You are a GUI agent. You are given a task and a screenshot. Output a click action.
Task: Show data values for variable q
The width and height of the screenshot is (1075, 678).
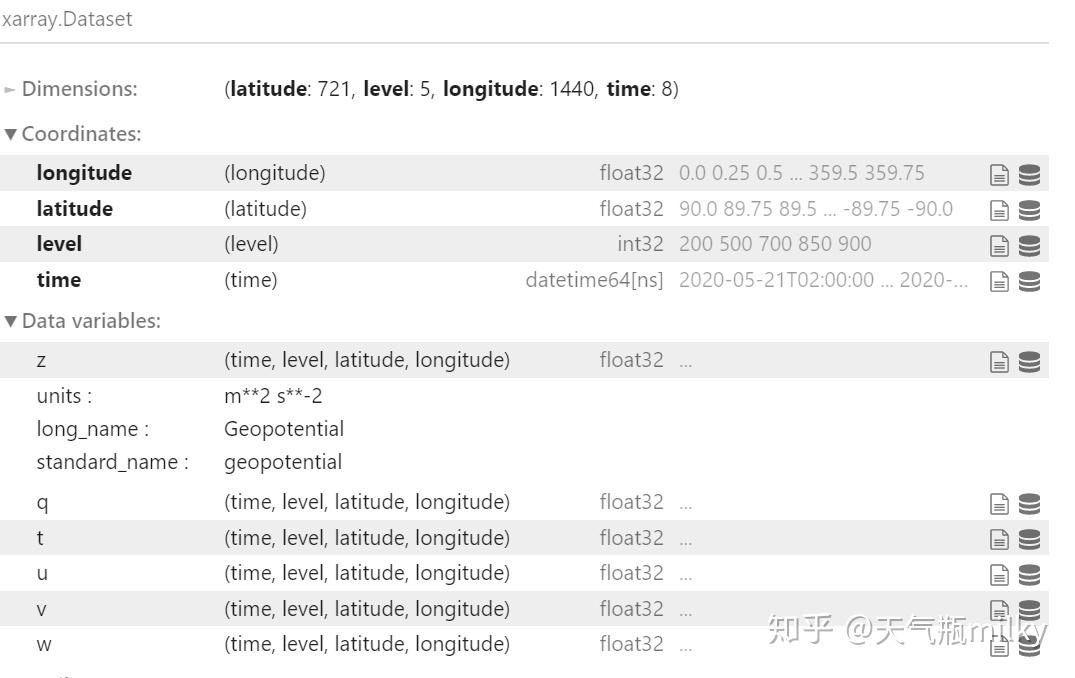click(1027, 502)
